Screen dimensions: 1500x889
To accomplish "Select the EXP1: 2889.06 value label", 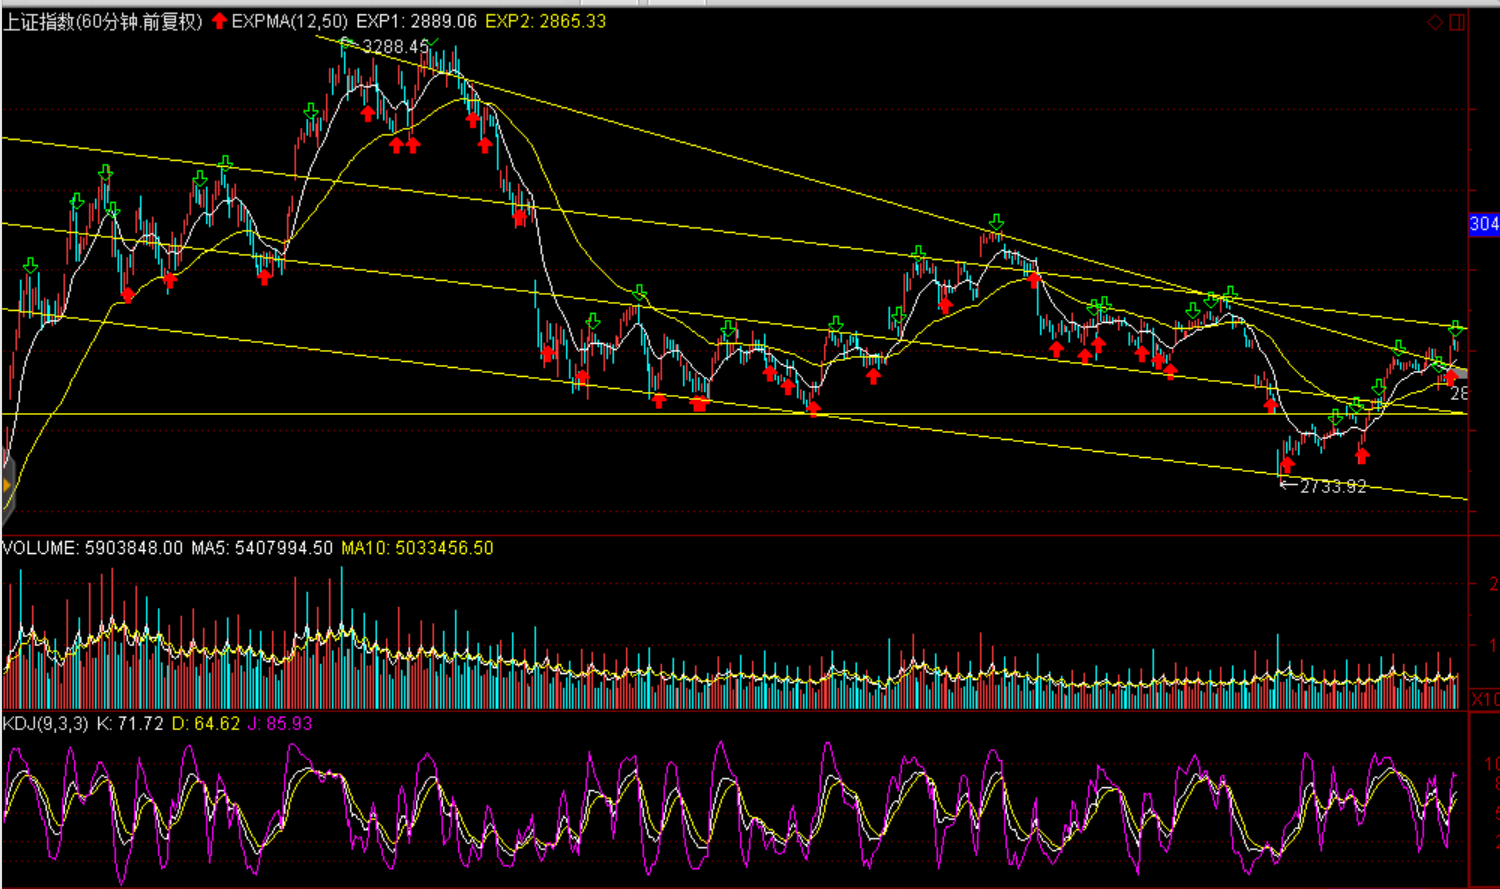I will point(416,21).
